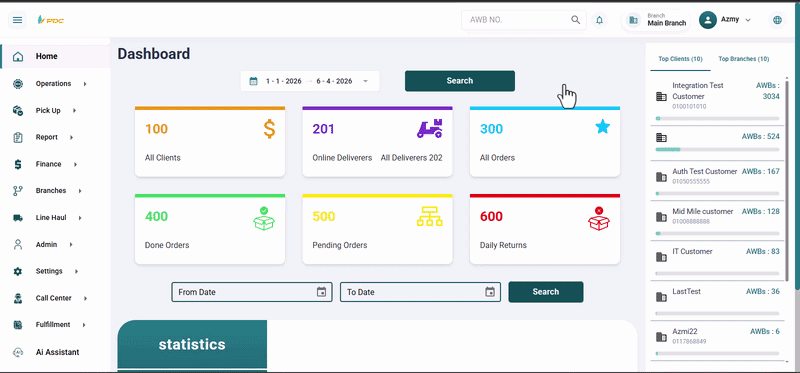Click the PDC logo
The width and height of the screenshot is (800, 373).
[x=51, y=20]
